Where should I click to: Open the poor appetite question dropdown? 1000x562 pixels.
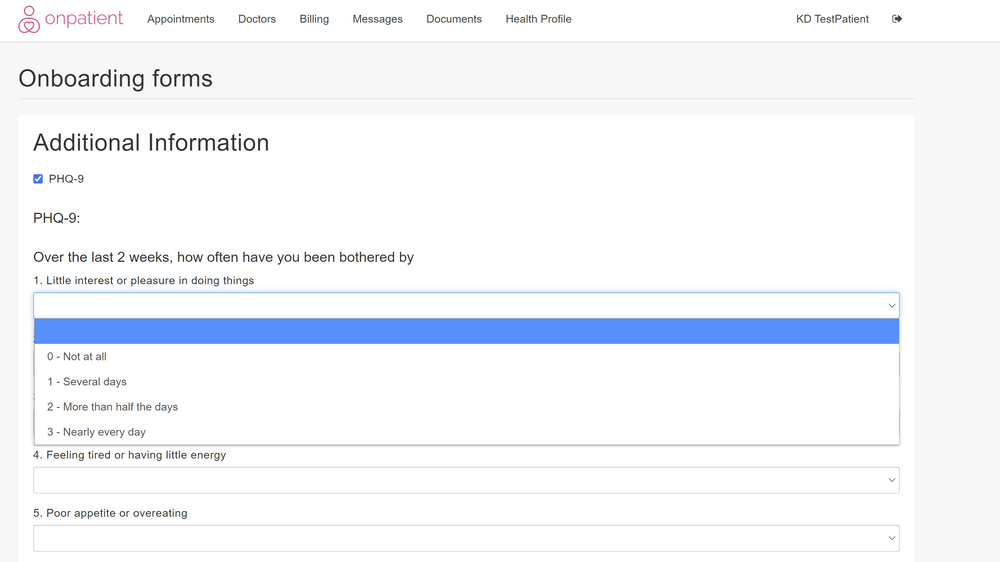pyautogui.click(x=466, y=538)
